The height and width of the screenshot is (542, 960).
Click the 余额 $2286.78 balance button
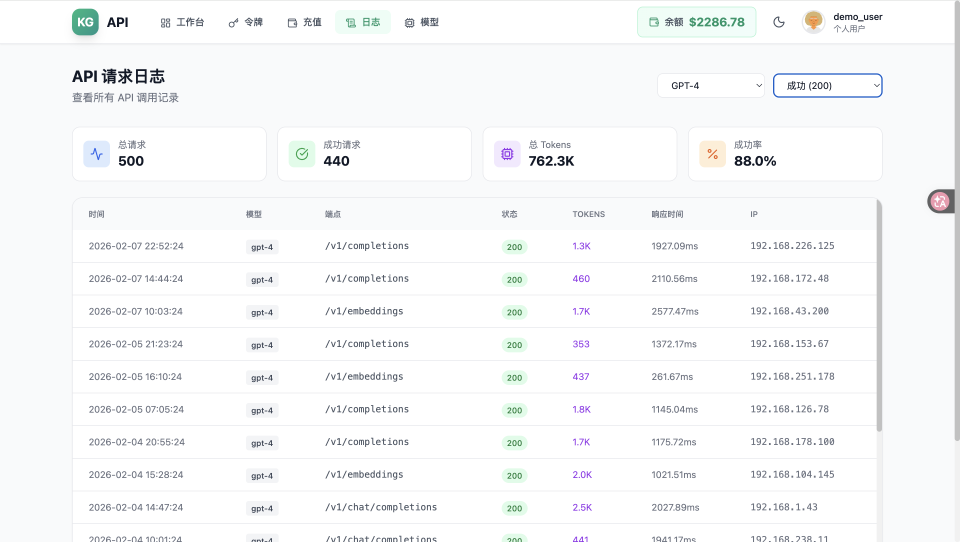[x=696, y=22]
